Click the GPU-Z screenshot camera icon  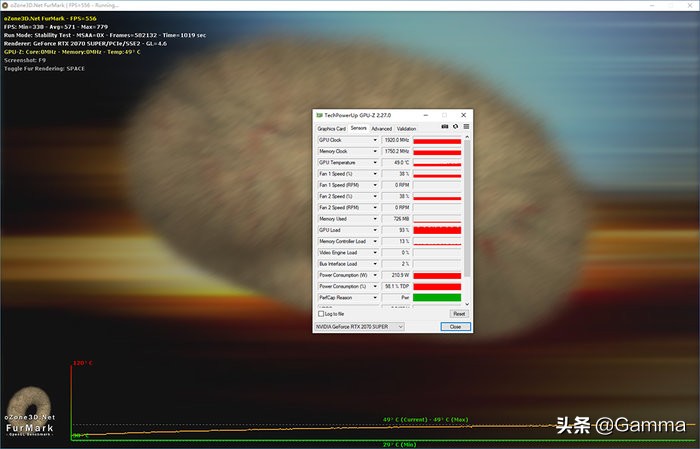click(445, 127)
